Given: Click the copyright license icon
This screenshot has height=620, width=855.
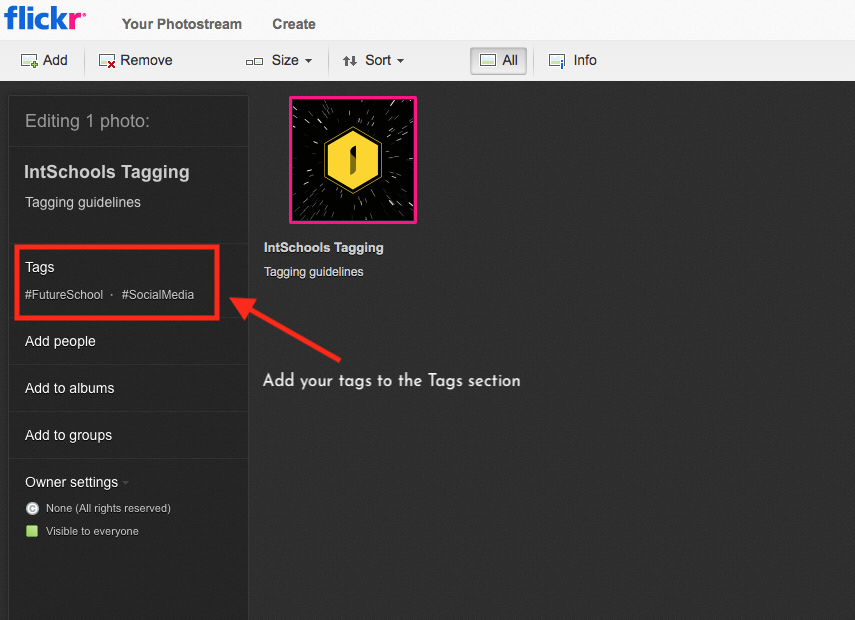Looking at the screenshot, I should click(x=32, y=509).
